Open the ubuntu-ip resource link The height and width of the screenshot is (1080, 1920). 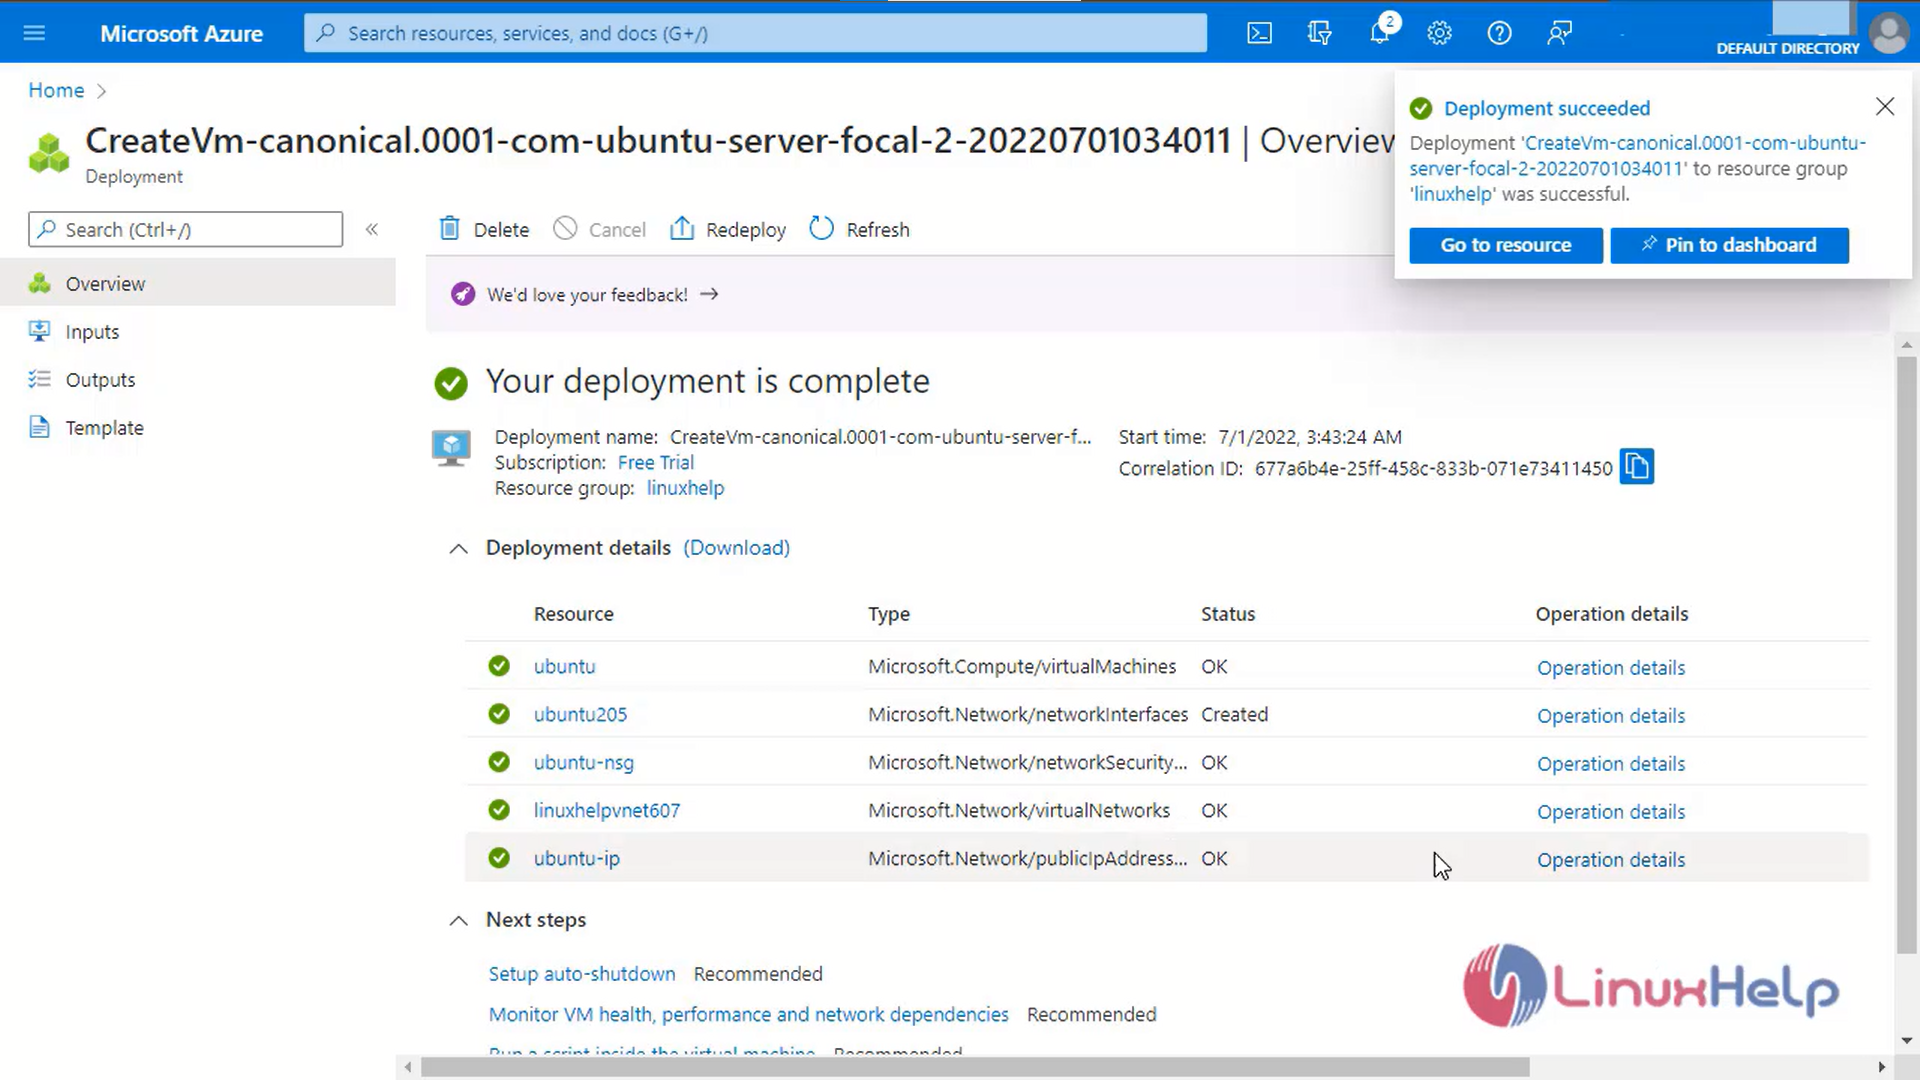(x=576, y=858)
